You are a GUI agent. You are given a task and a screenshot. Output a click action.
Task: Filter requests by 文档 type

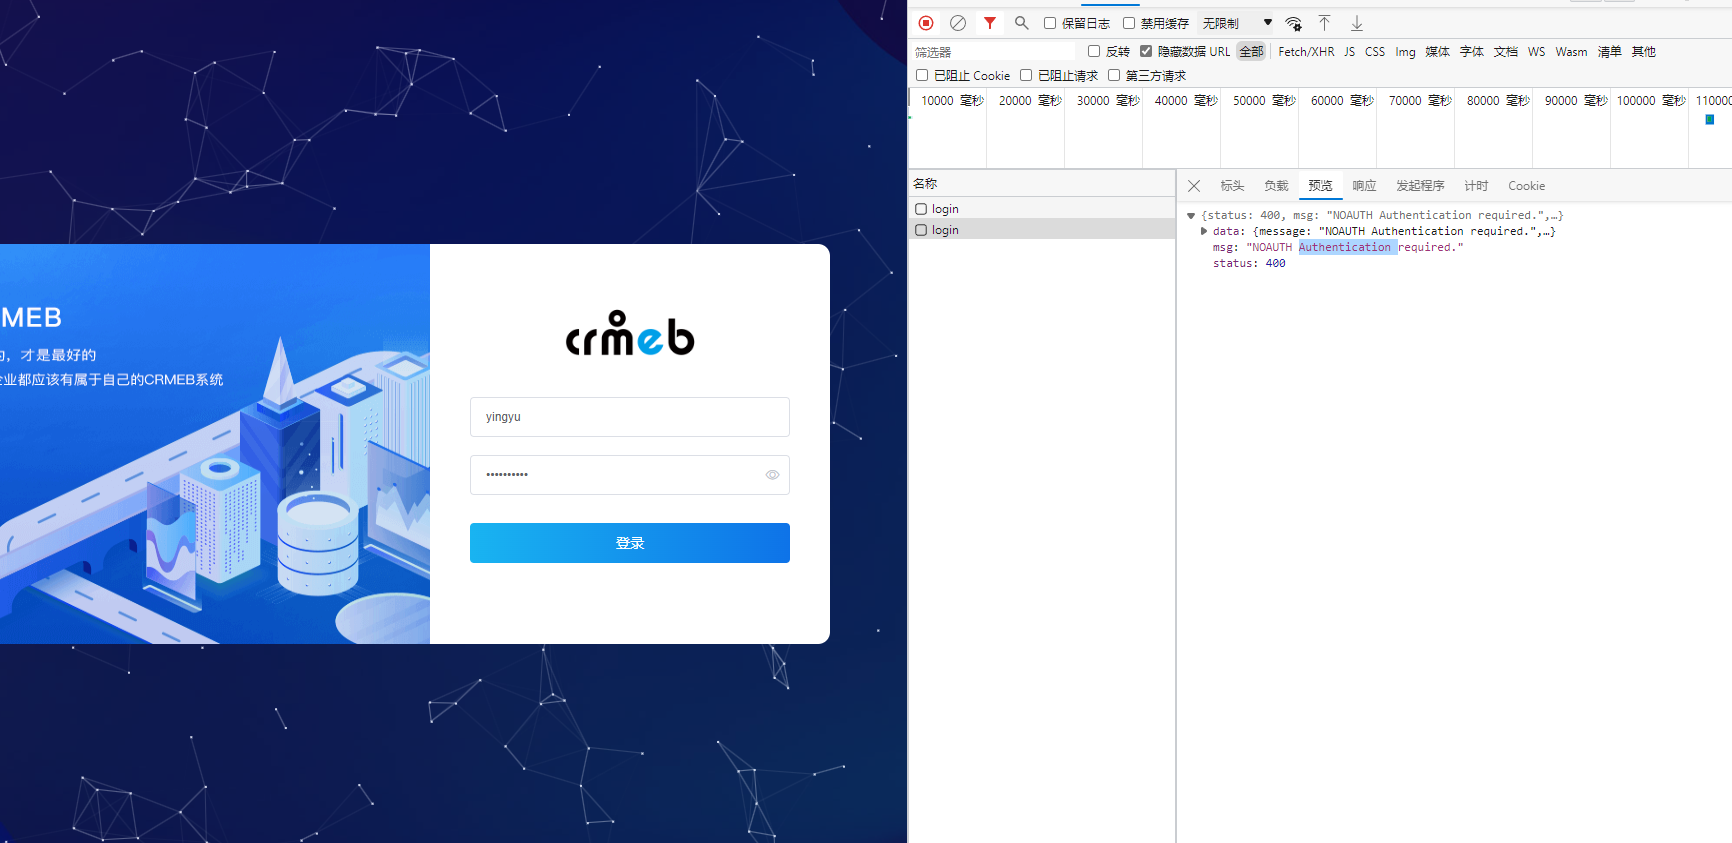[x=1505, y=52]
